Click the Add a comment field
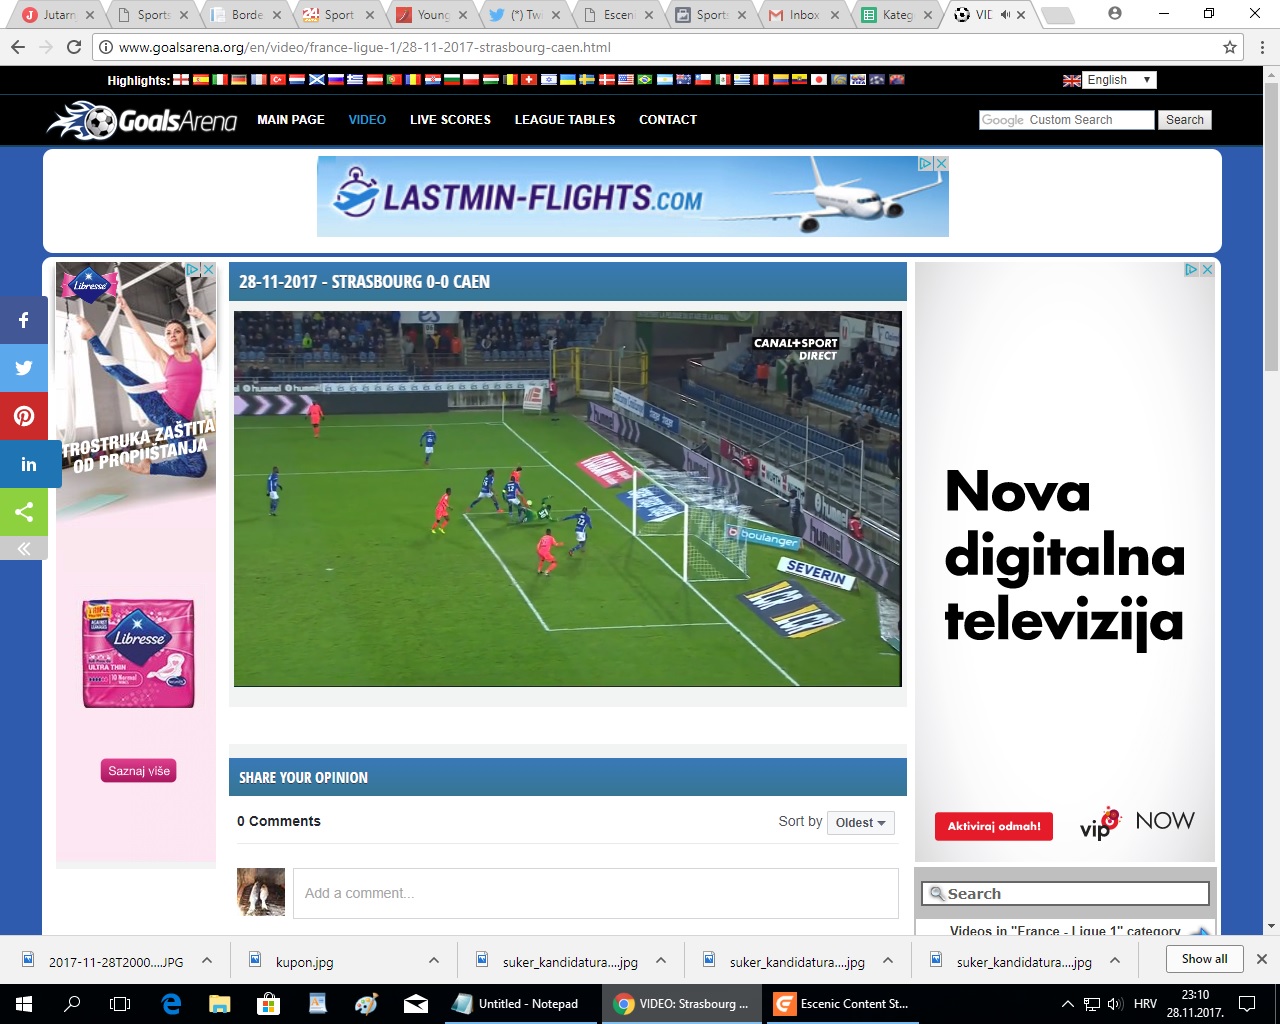 click(596, 893)
